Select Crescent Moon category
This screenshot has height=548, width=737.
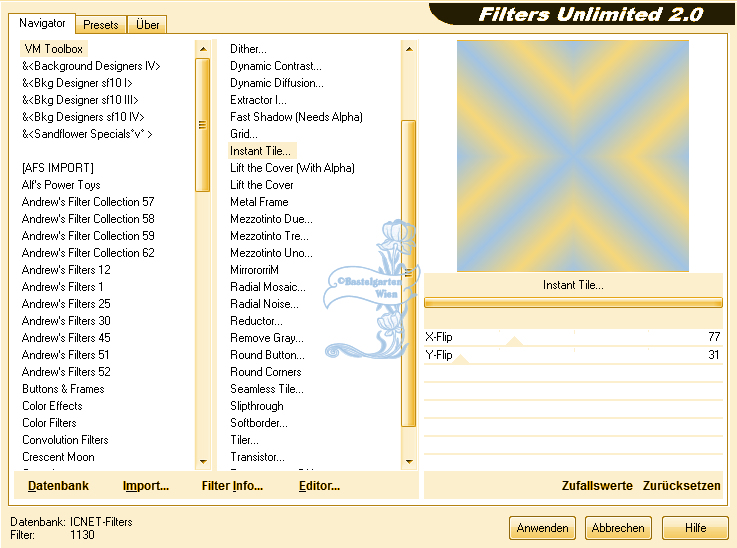click(58, 457)
